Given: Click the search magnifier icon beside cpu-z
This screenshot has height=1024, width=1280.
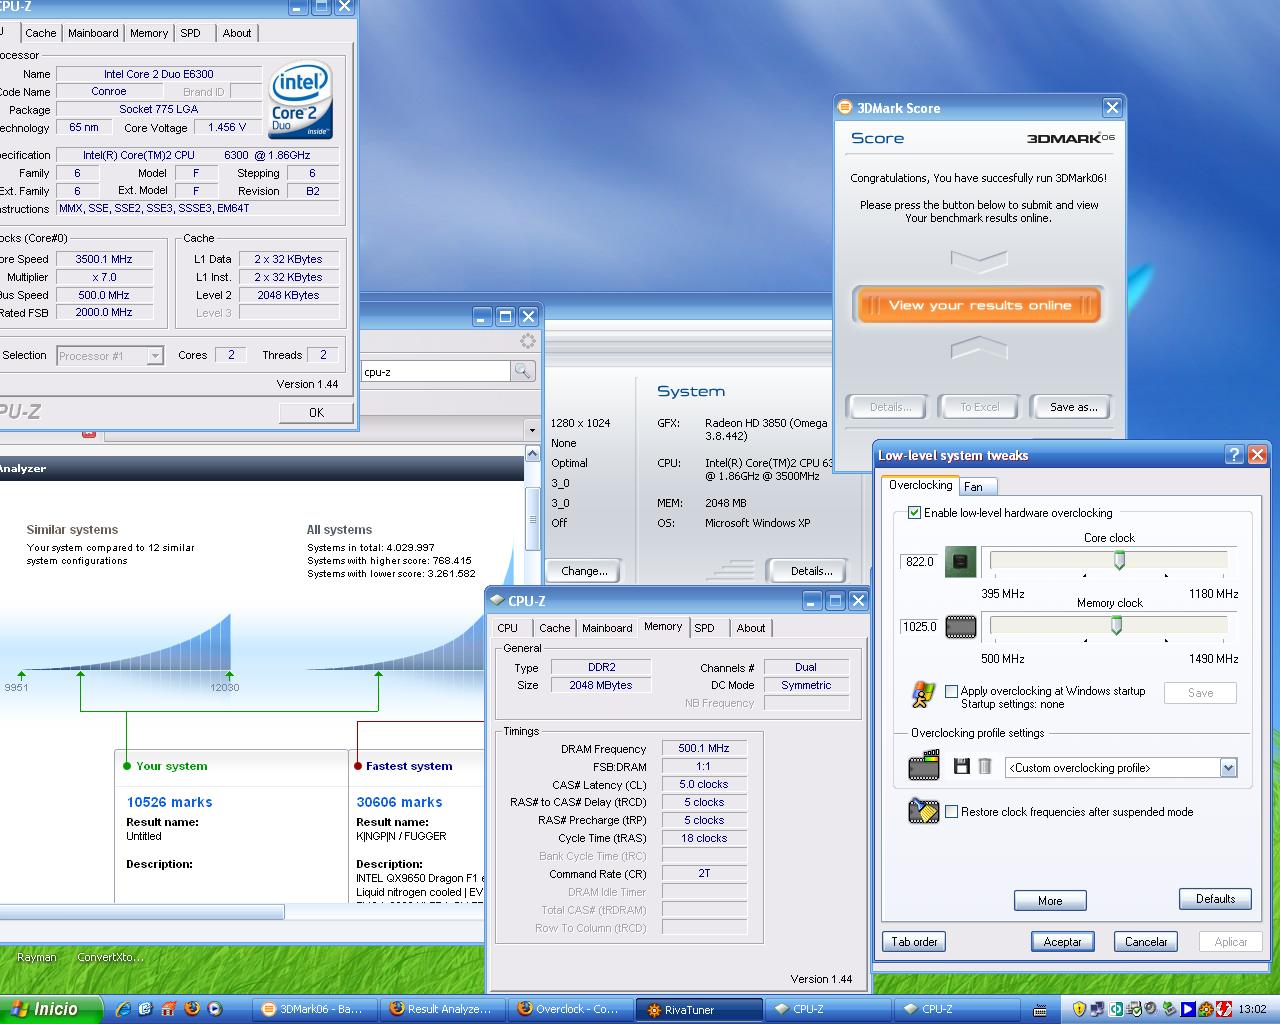Looking at the screenshot, I should [x=522, y=371].
